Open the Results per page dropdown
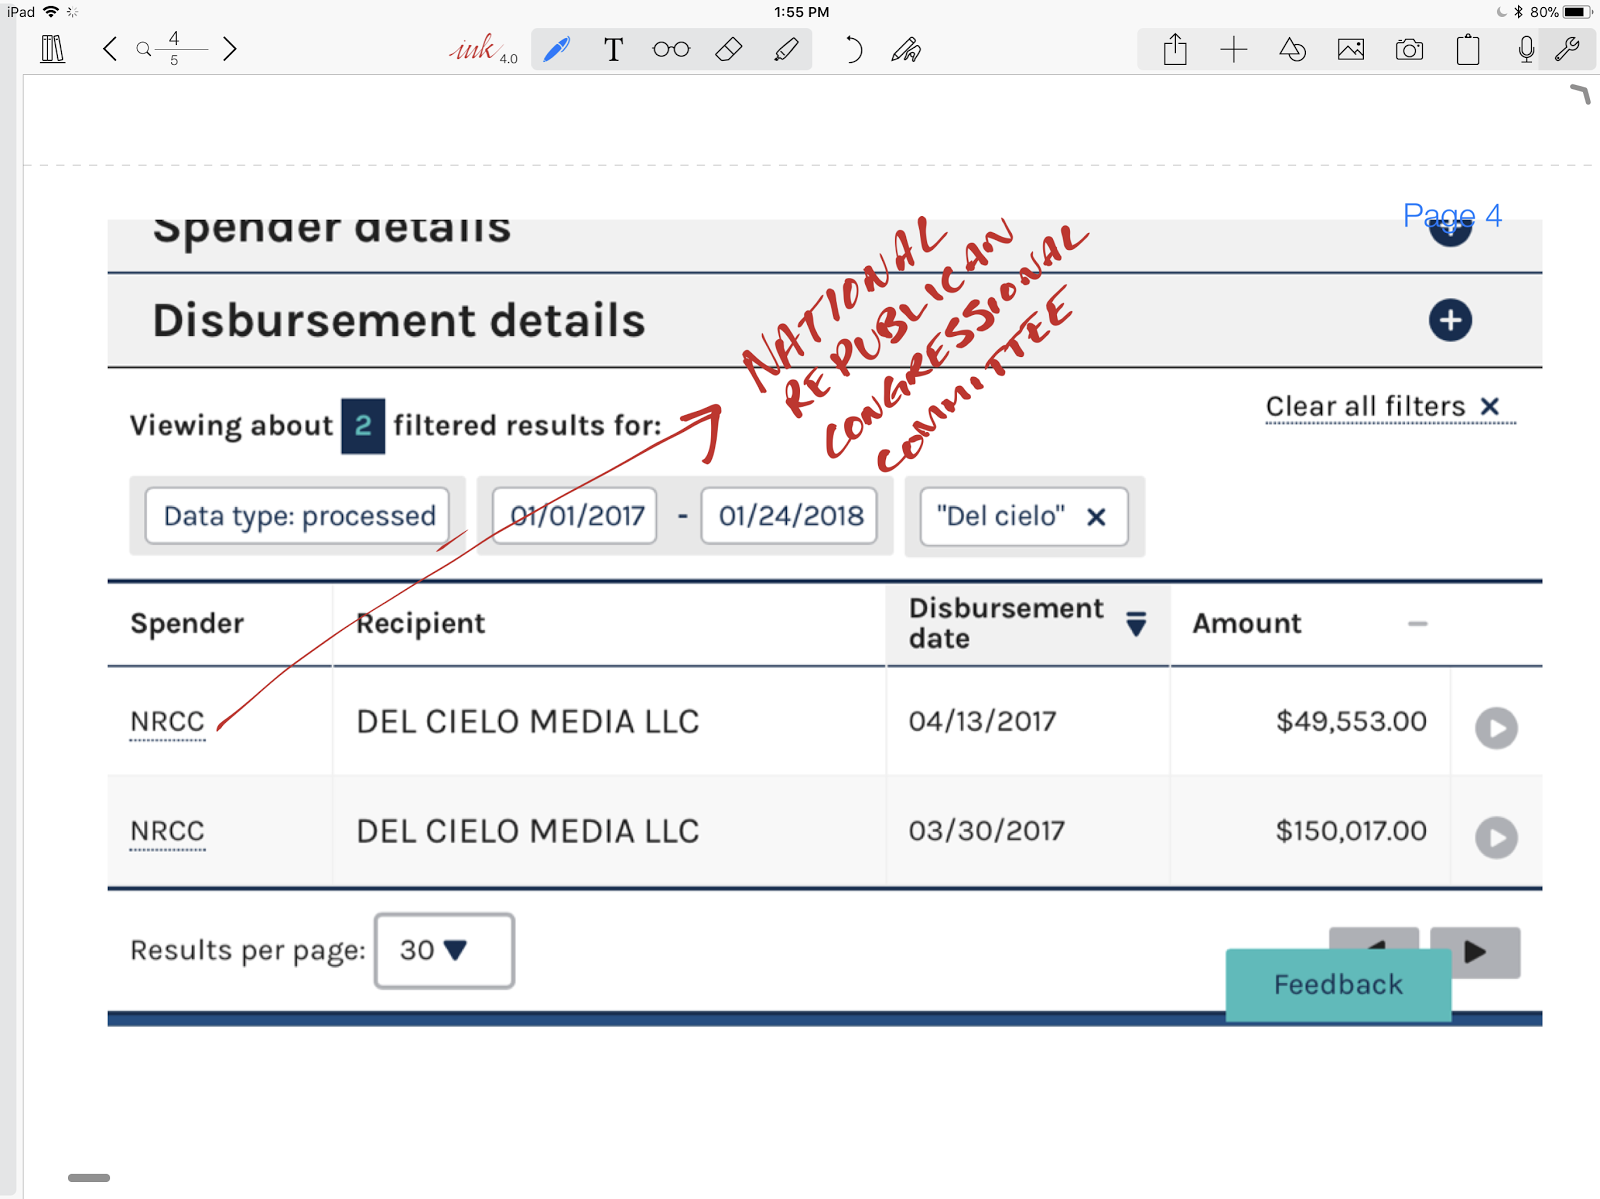This screenshot has height=1199, width=1600. tap(444, 950)
